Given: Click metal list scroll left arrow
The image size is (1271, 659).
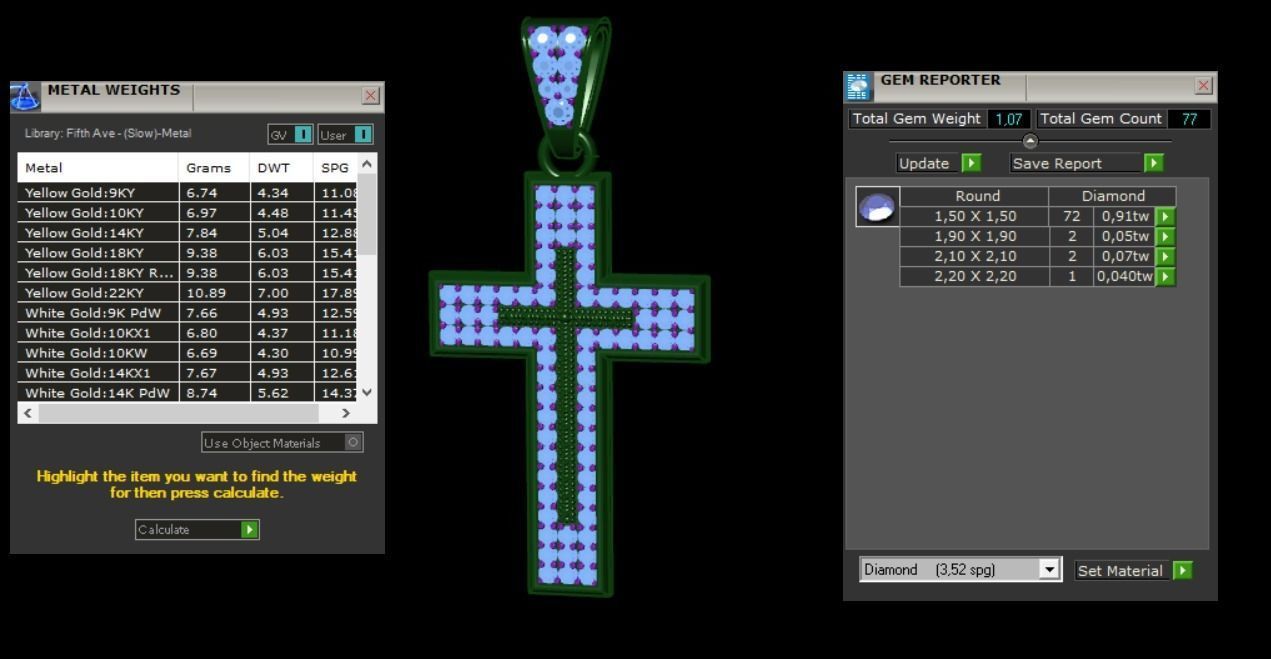Looking at the screenshot, I should point(27,412).
